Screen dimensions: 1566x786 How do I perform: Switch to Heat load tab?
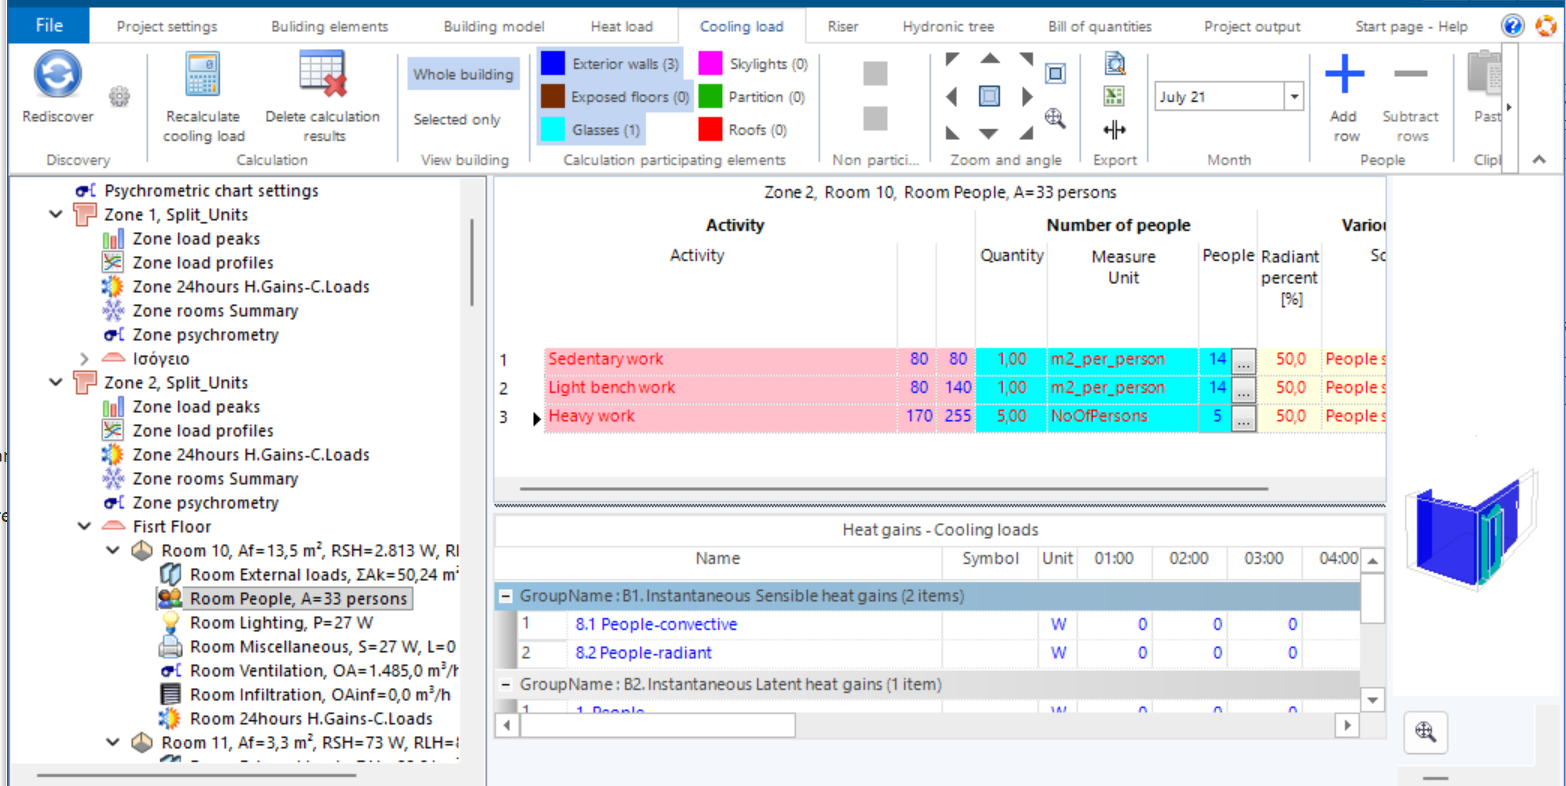621,27
